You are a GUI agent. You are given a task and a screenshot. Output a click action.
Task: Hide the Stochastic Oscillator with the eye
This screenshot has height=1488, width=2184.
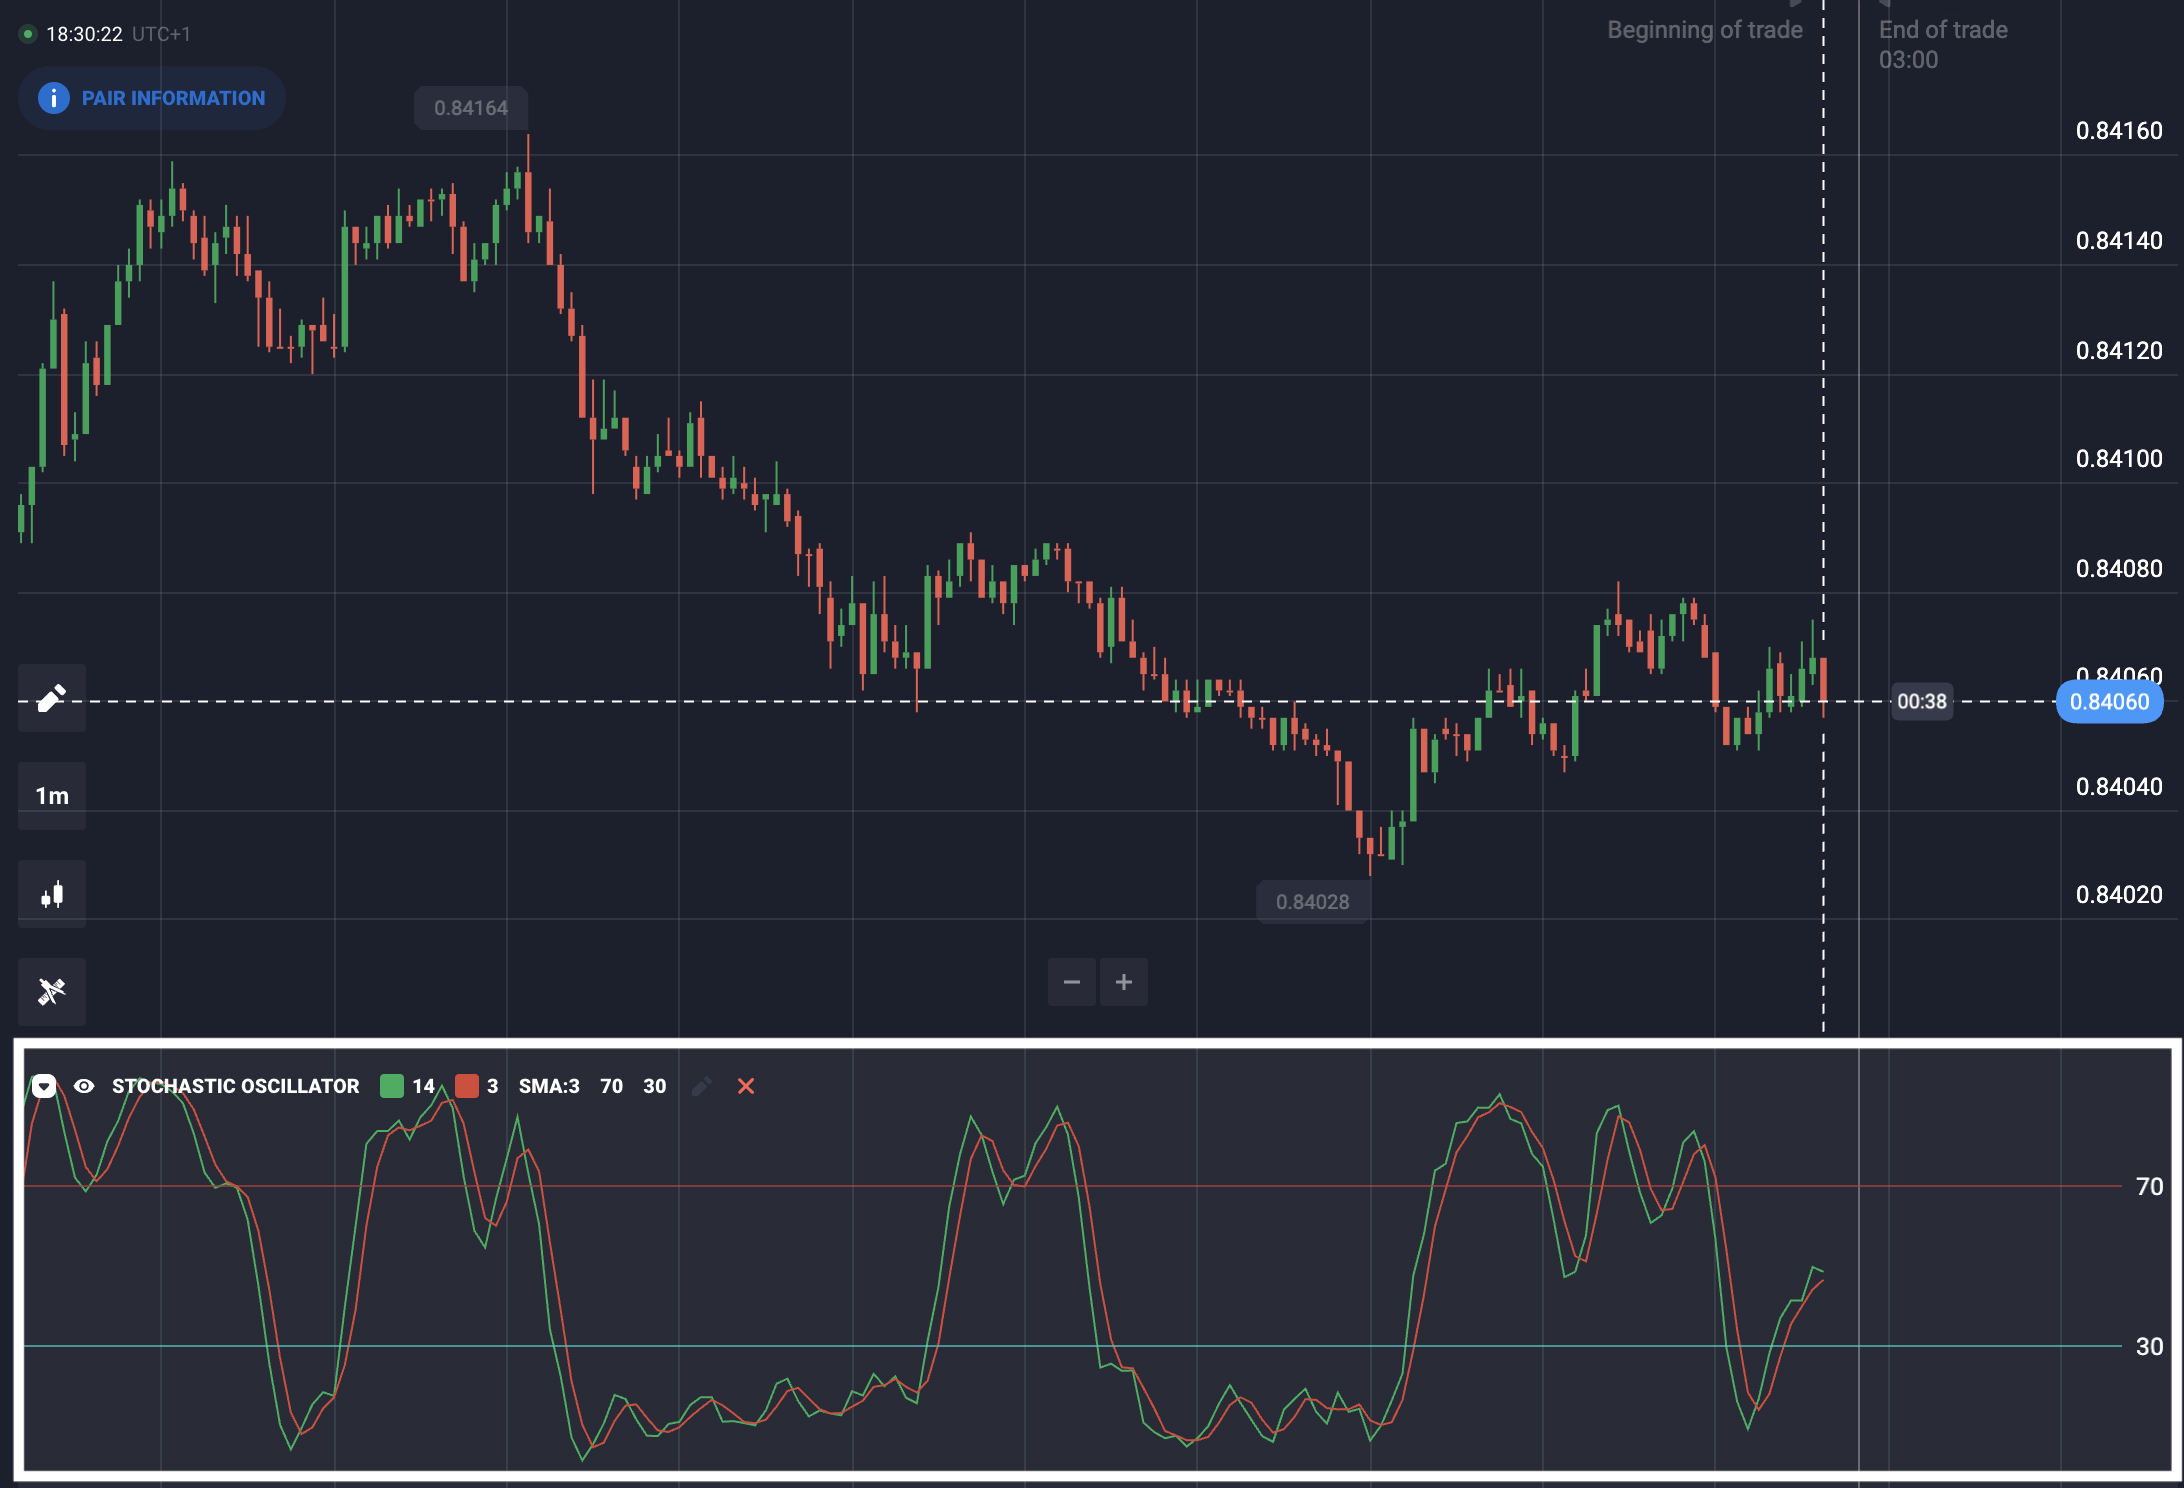(x=84, y=1086)
